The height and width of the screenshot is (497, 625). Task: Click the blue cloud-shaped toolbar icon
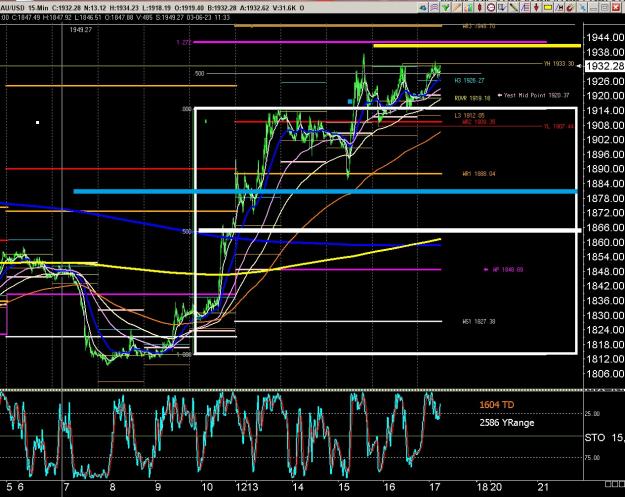tap(423, 8)
